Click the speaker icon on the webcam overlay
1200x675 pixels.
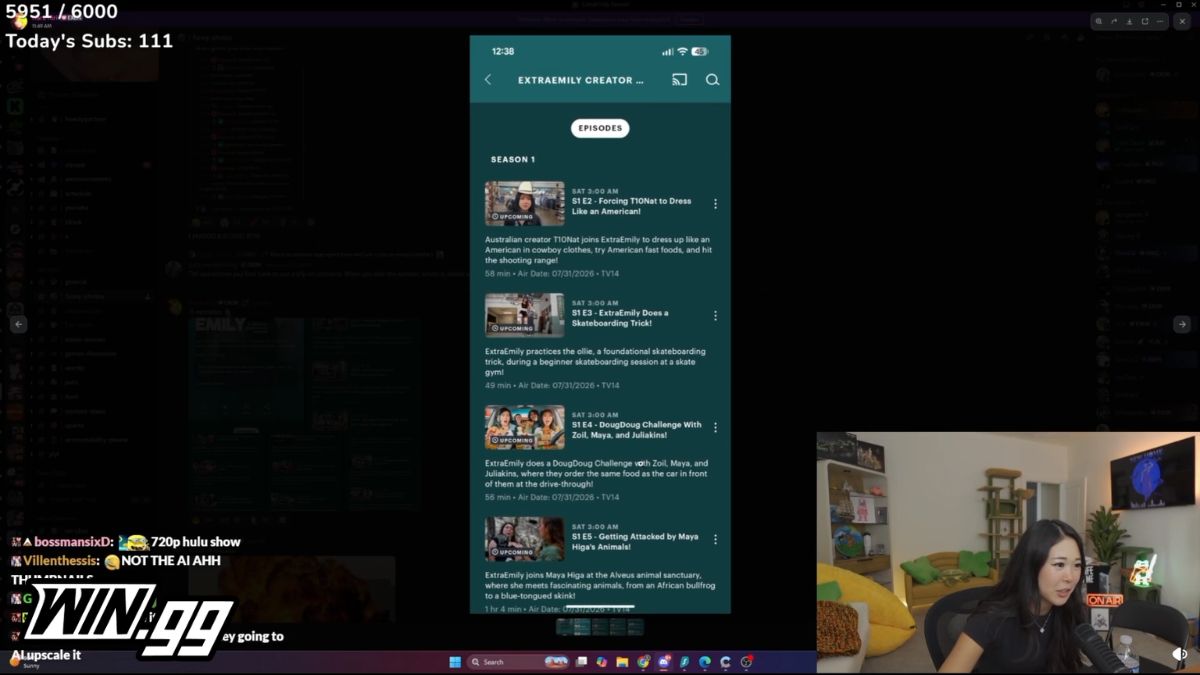point(1180,653)
